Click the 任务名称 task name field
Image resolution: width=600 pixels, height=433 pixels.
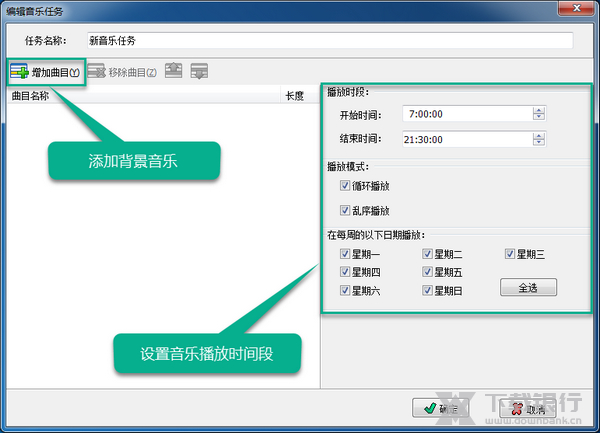[x=330, y=41]
